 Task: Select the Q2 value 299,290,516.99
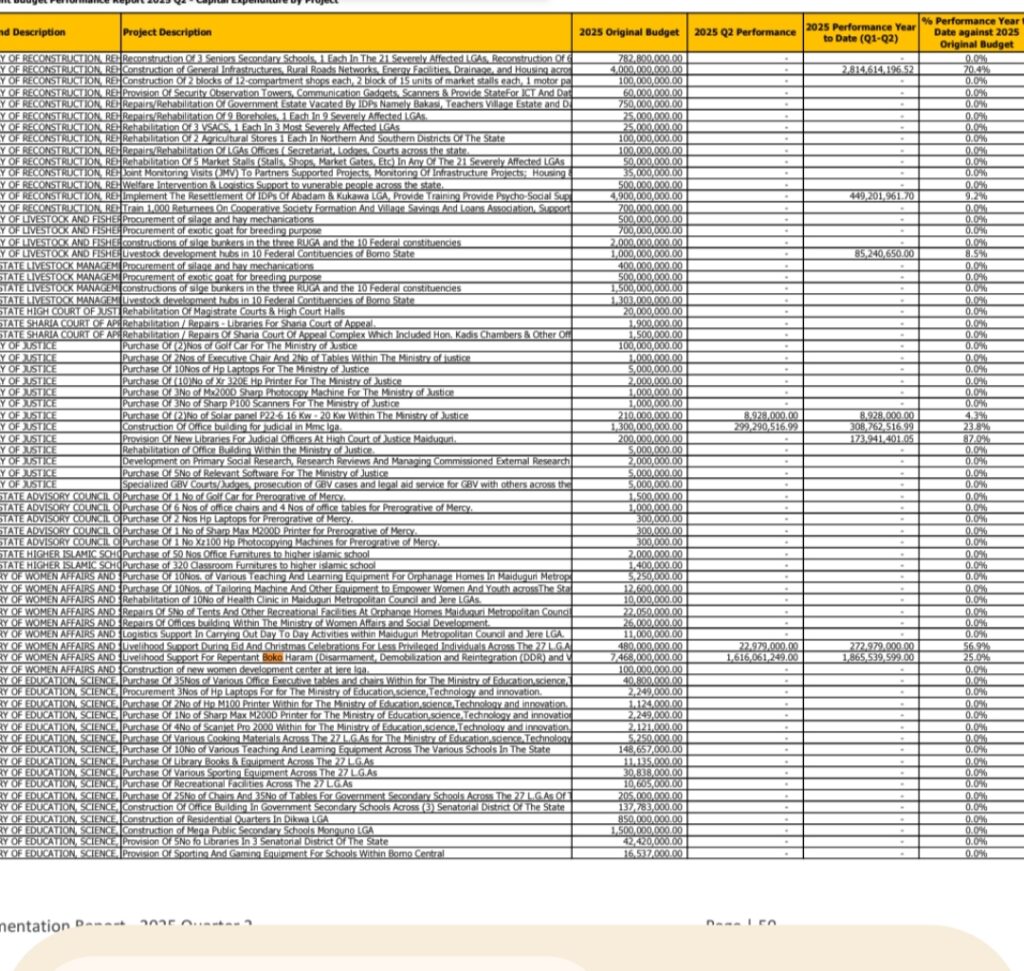(x=766, y=427)
